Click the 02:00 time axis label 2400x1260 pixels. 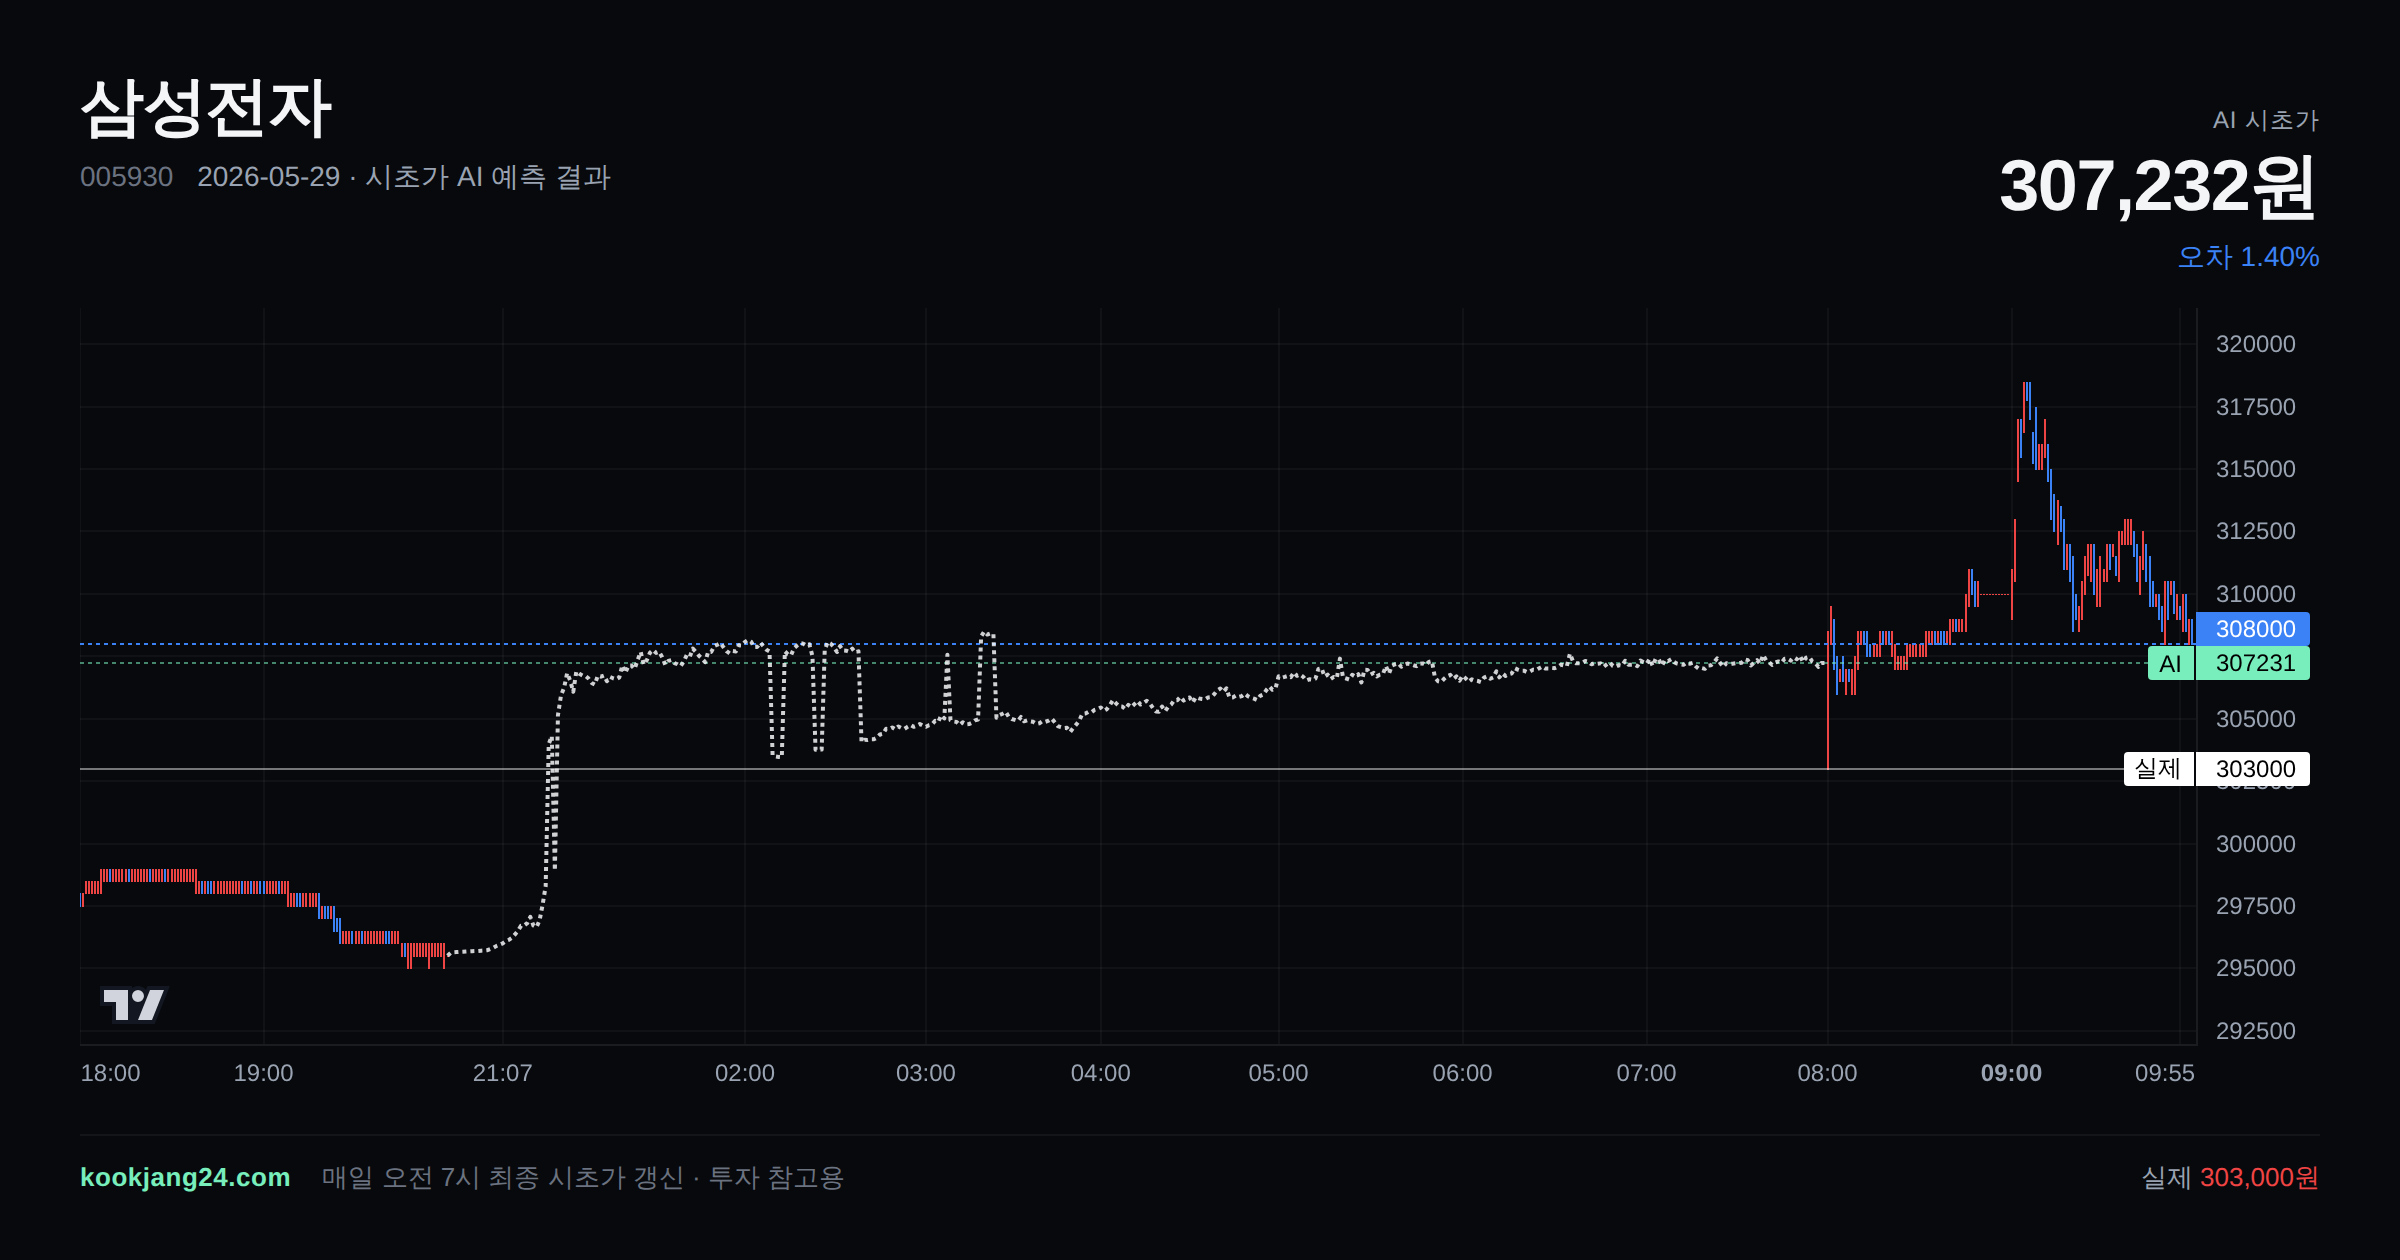[745, 1073]
